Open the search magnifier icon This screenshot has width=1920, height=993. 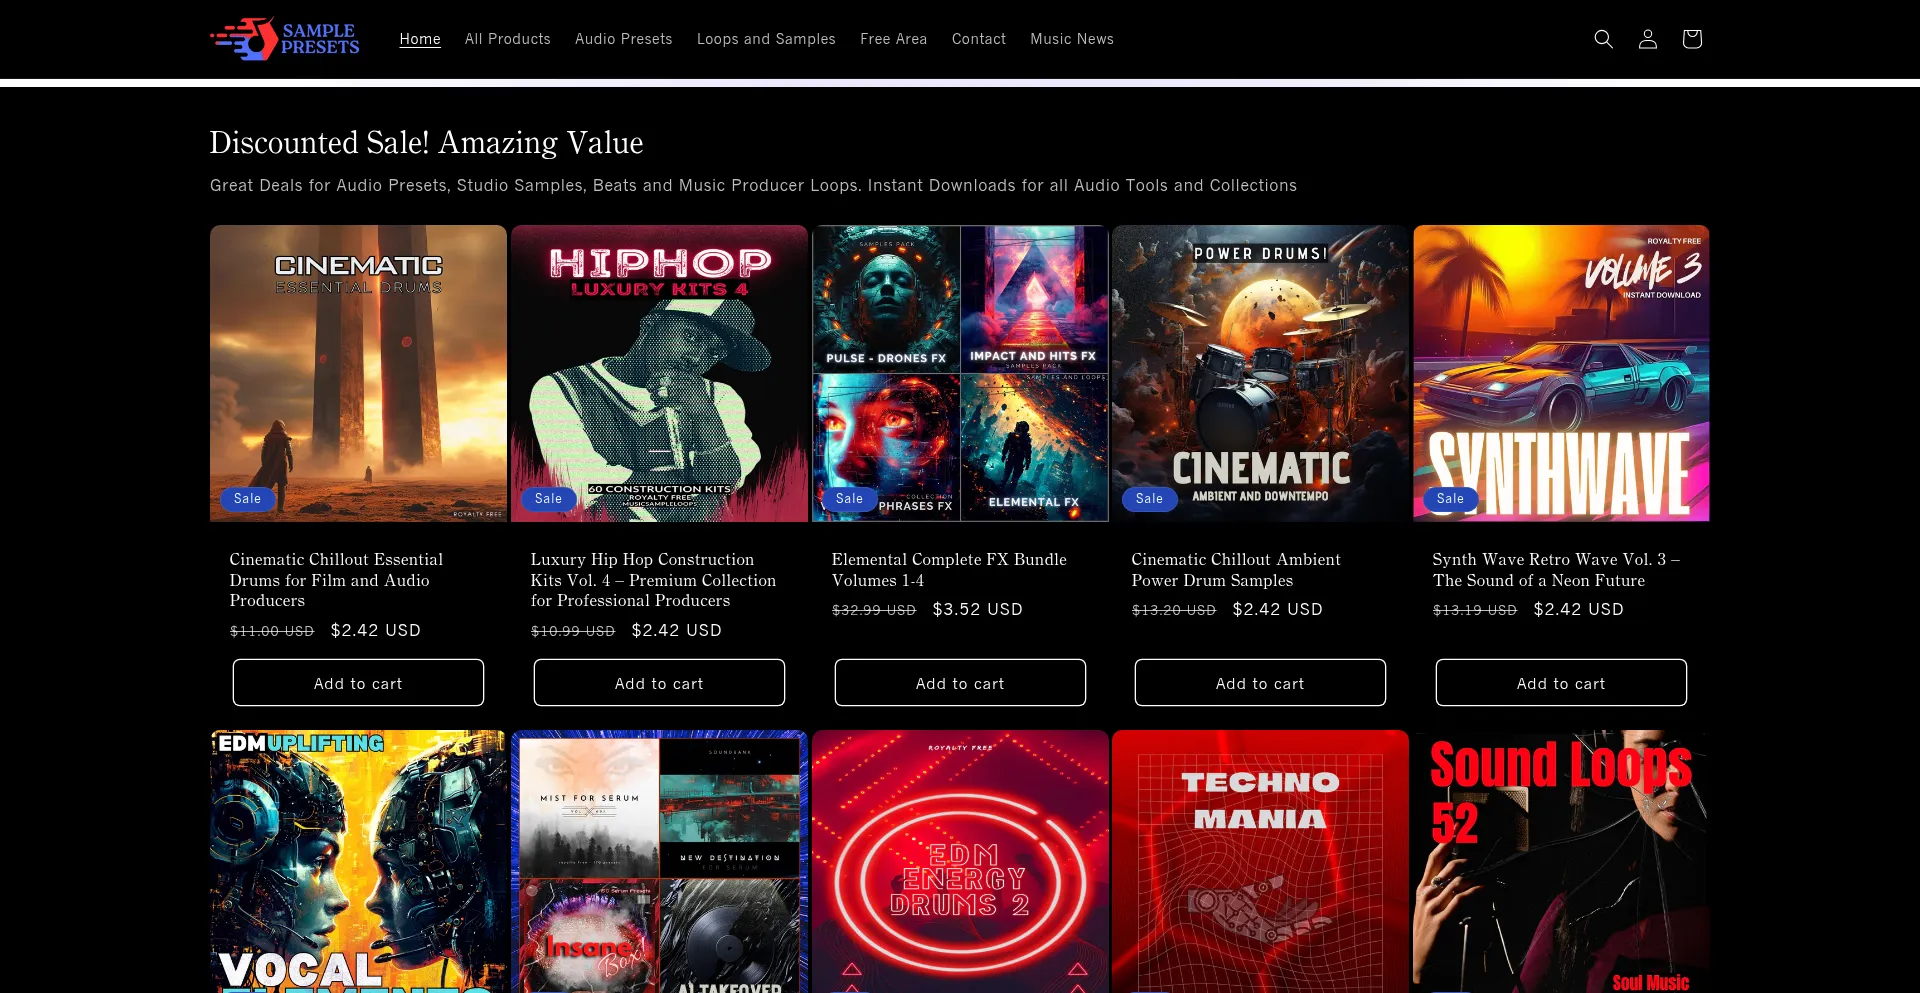(1603, 39)
